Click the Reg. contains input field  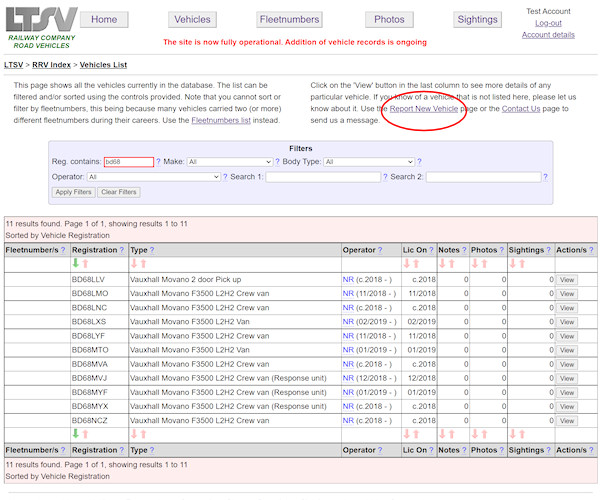128,162
